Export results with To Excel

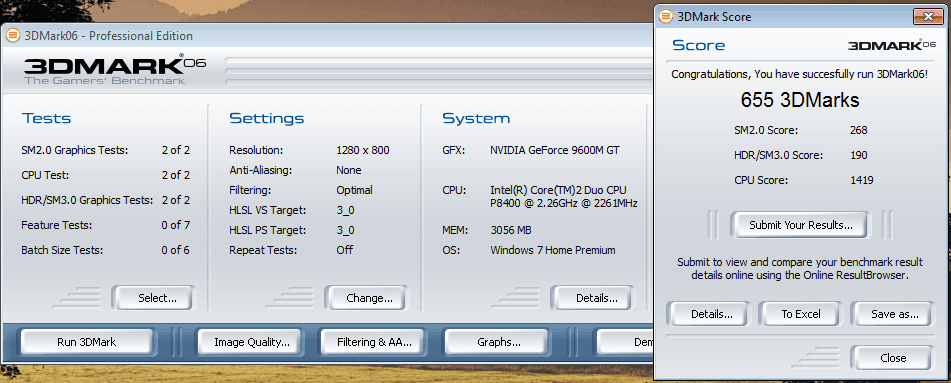(x=801, y=314)
